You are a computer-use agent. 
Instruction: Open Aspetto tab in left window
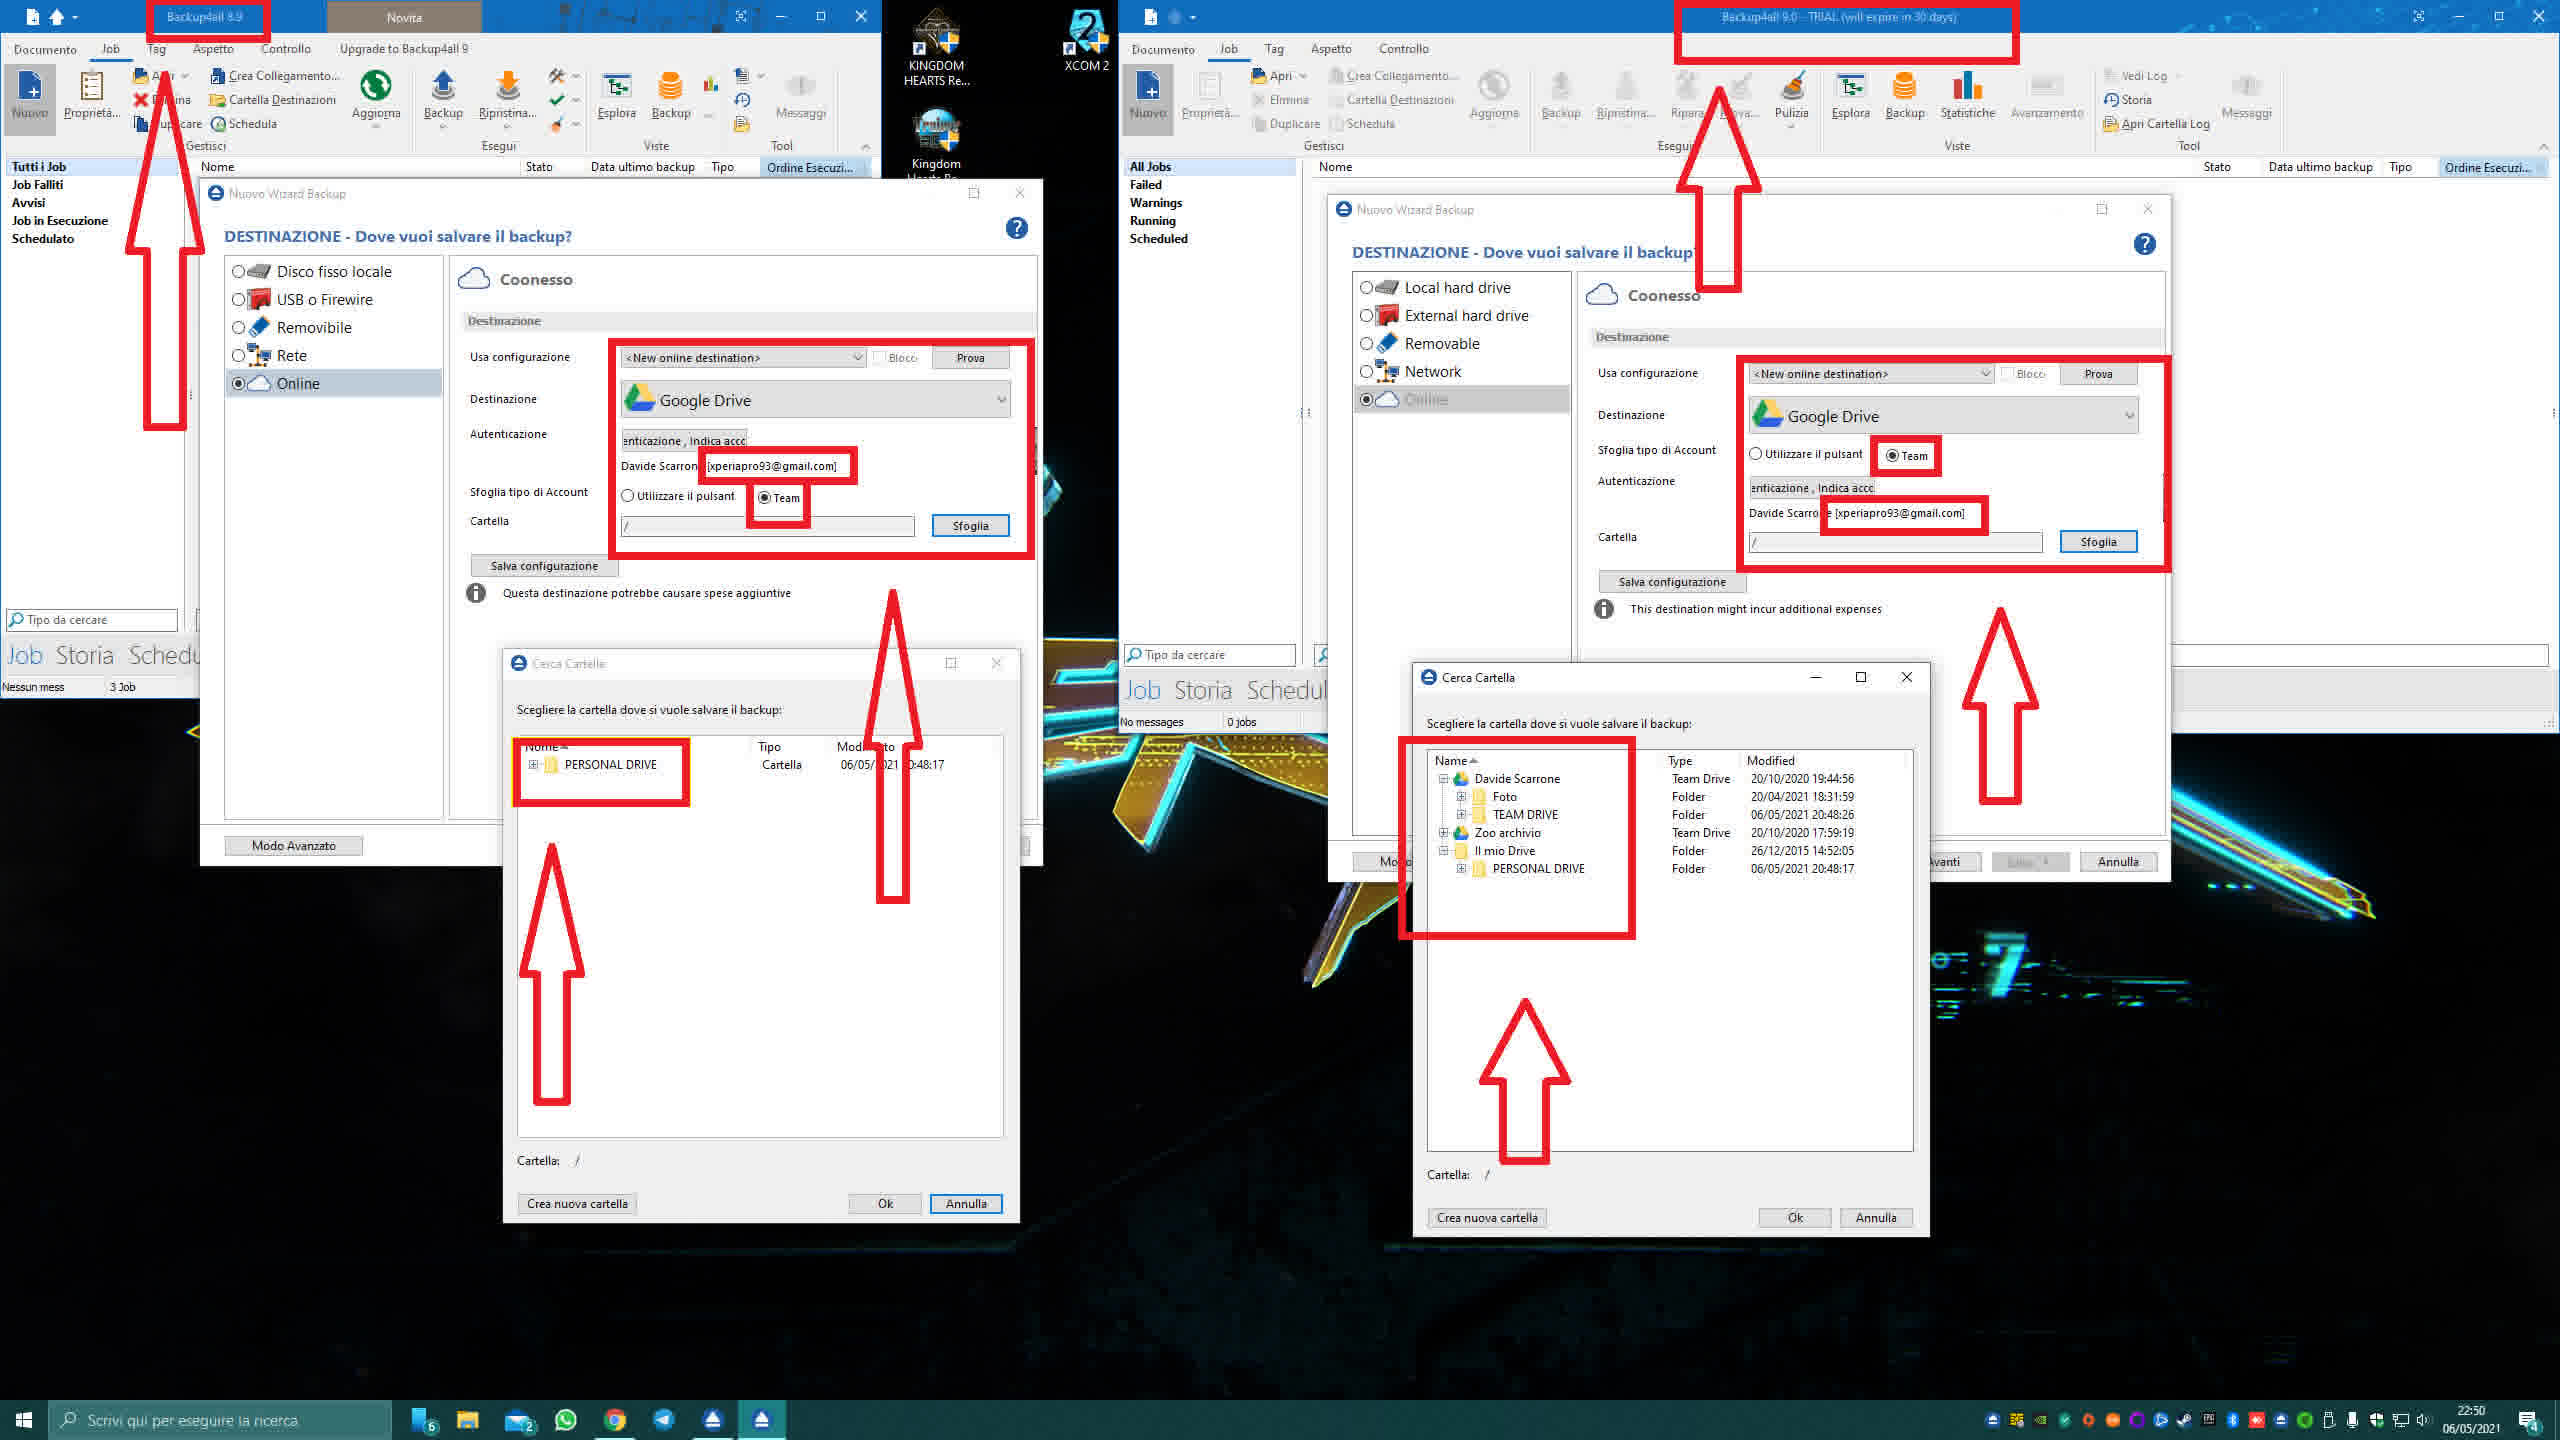pyautogui.click(x=213, y=49)
